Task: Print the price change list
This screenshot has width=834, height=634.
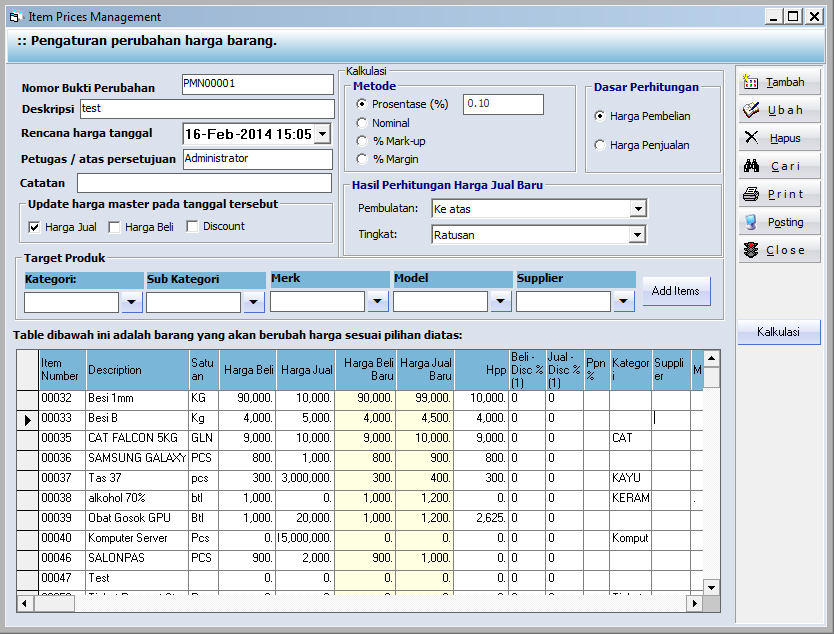Action: tap(781, 193)
